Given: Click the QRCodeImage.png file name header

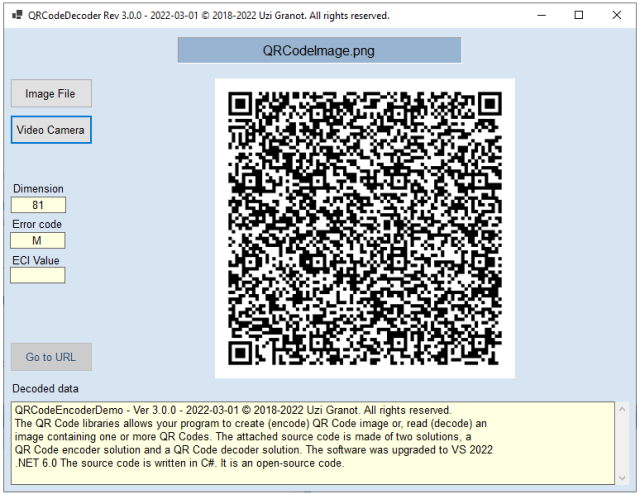Looking at the screenshot, I should click(x=319, y=50).
